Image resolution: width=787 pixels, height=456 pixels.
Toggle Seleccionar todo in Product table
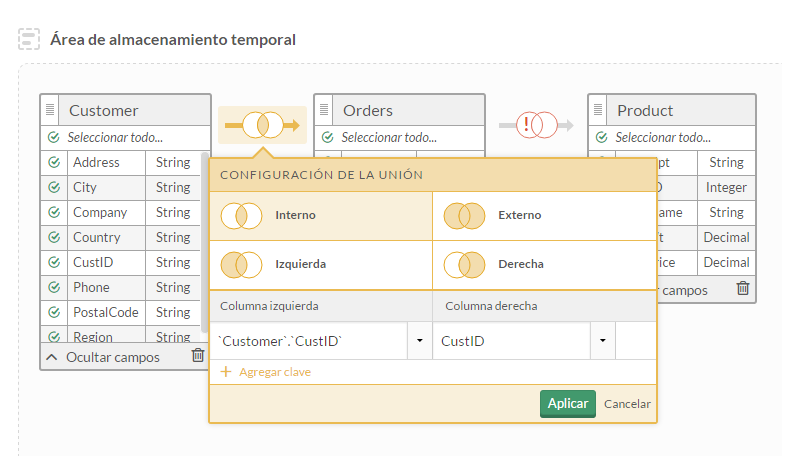(601, 137)
